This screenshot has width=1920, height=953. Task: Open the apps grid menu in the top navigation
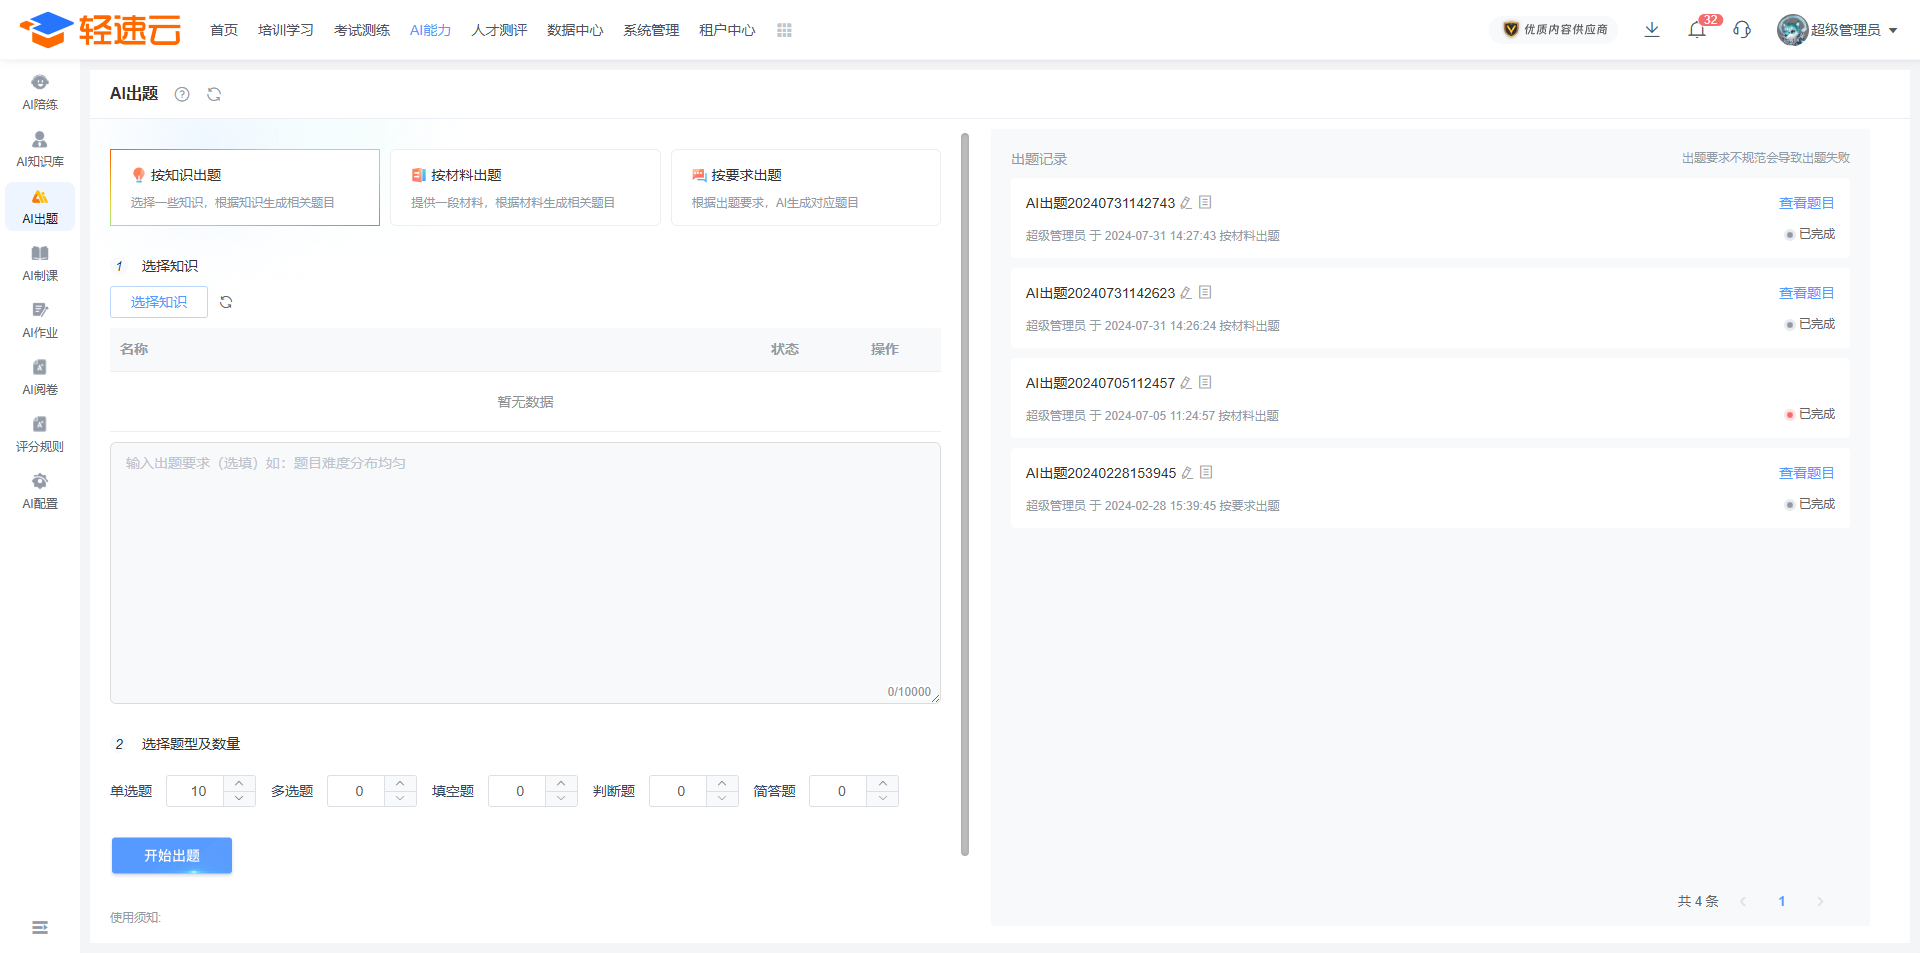[784, 30]
